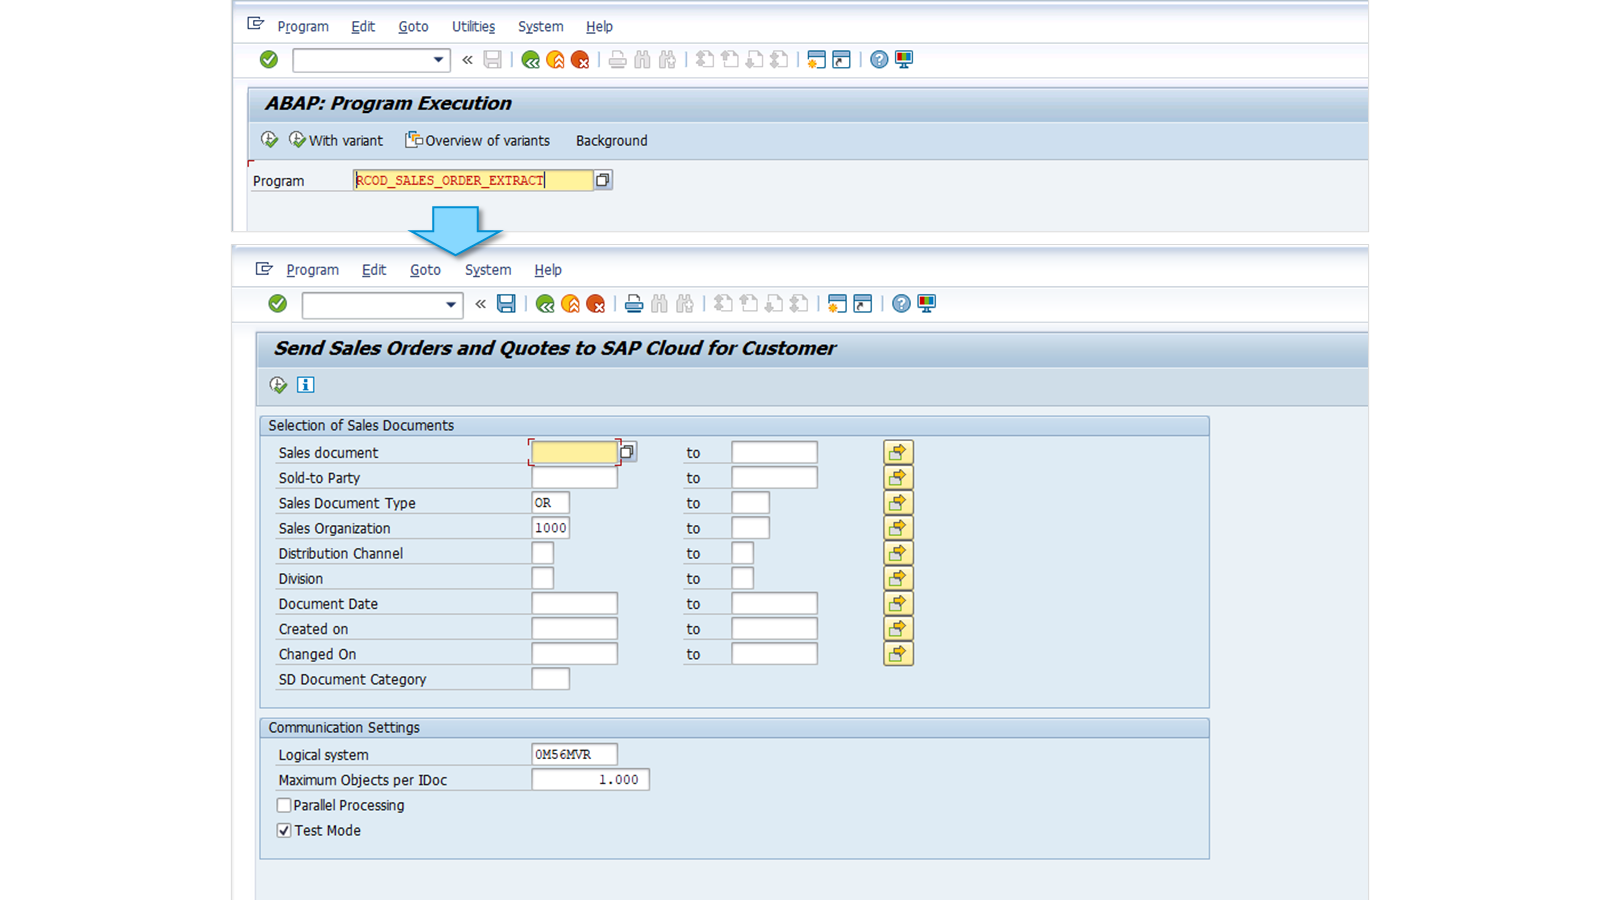This screenshot has height=900, width=1600.
Task: Click the Create New Session icon in the ABAP Program Execution toolbar
Action: tap(816, 60)
